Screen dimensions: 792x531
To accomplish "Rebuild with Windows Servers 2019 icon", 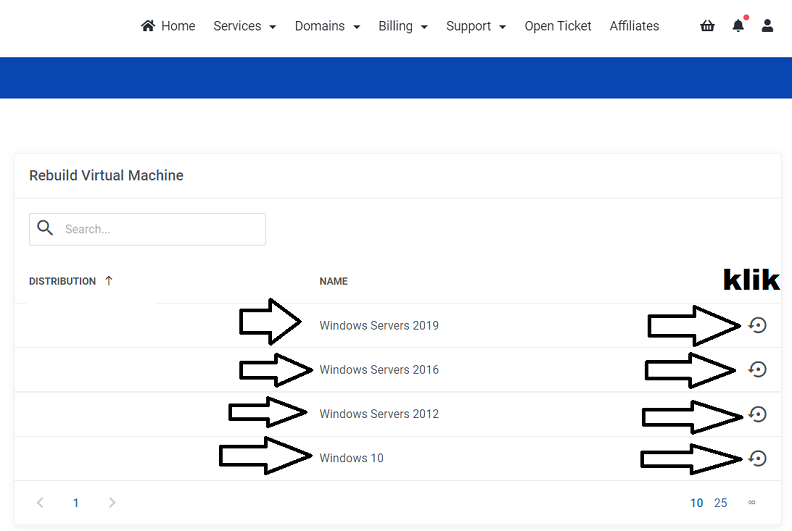I will click(758, 325).
